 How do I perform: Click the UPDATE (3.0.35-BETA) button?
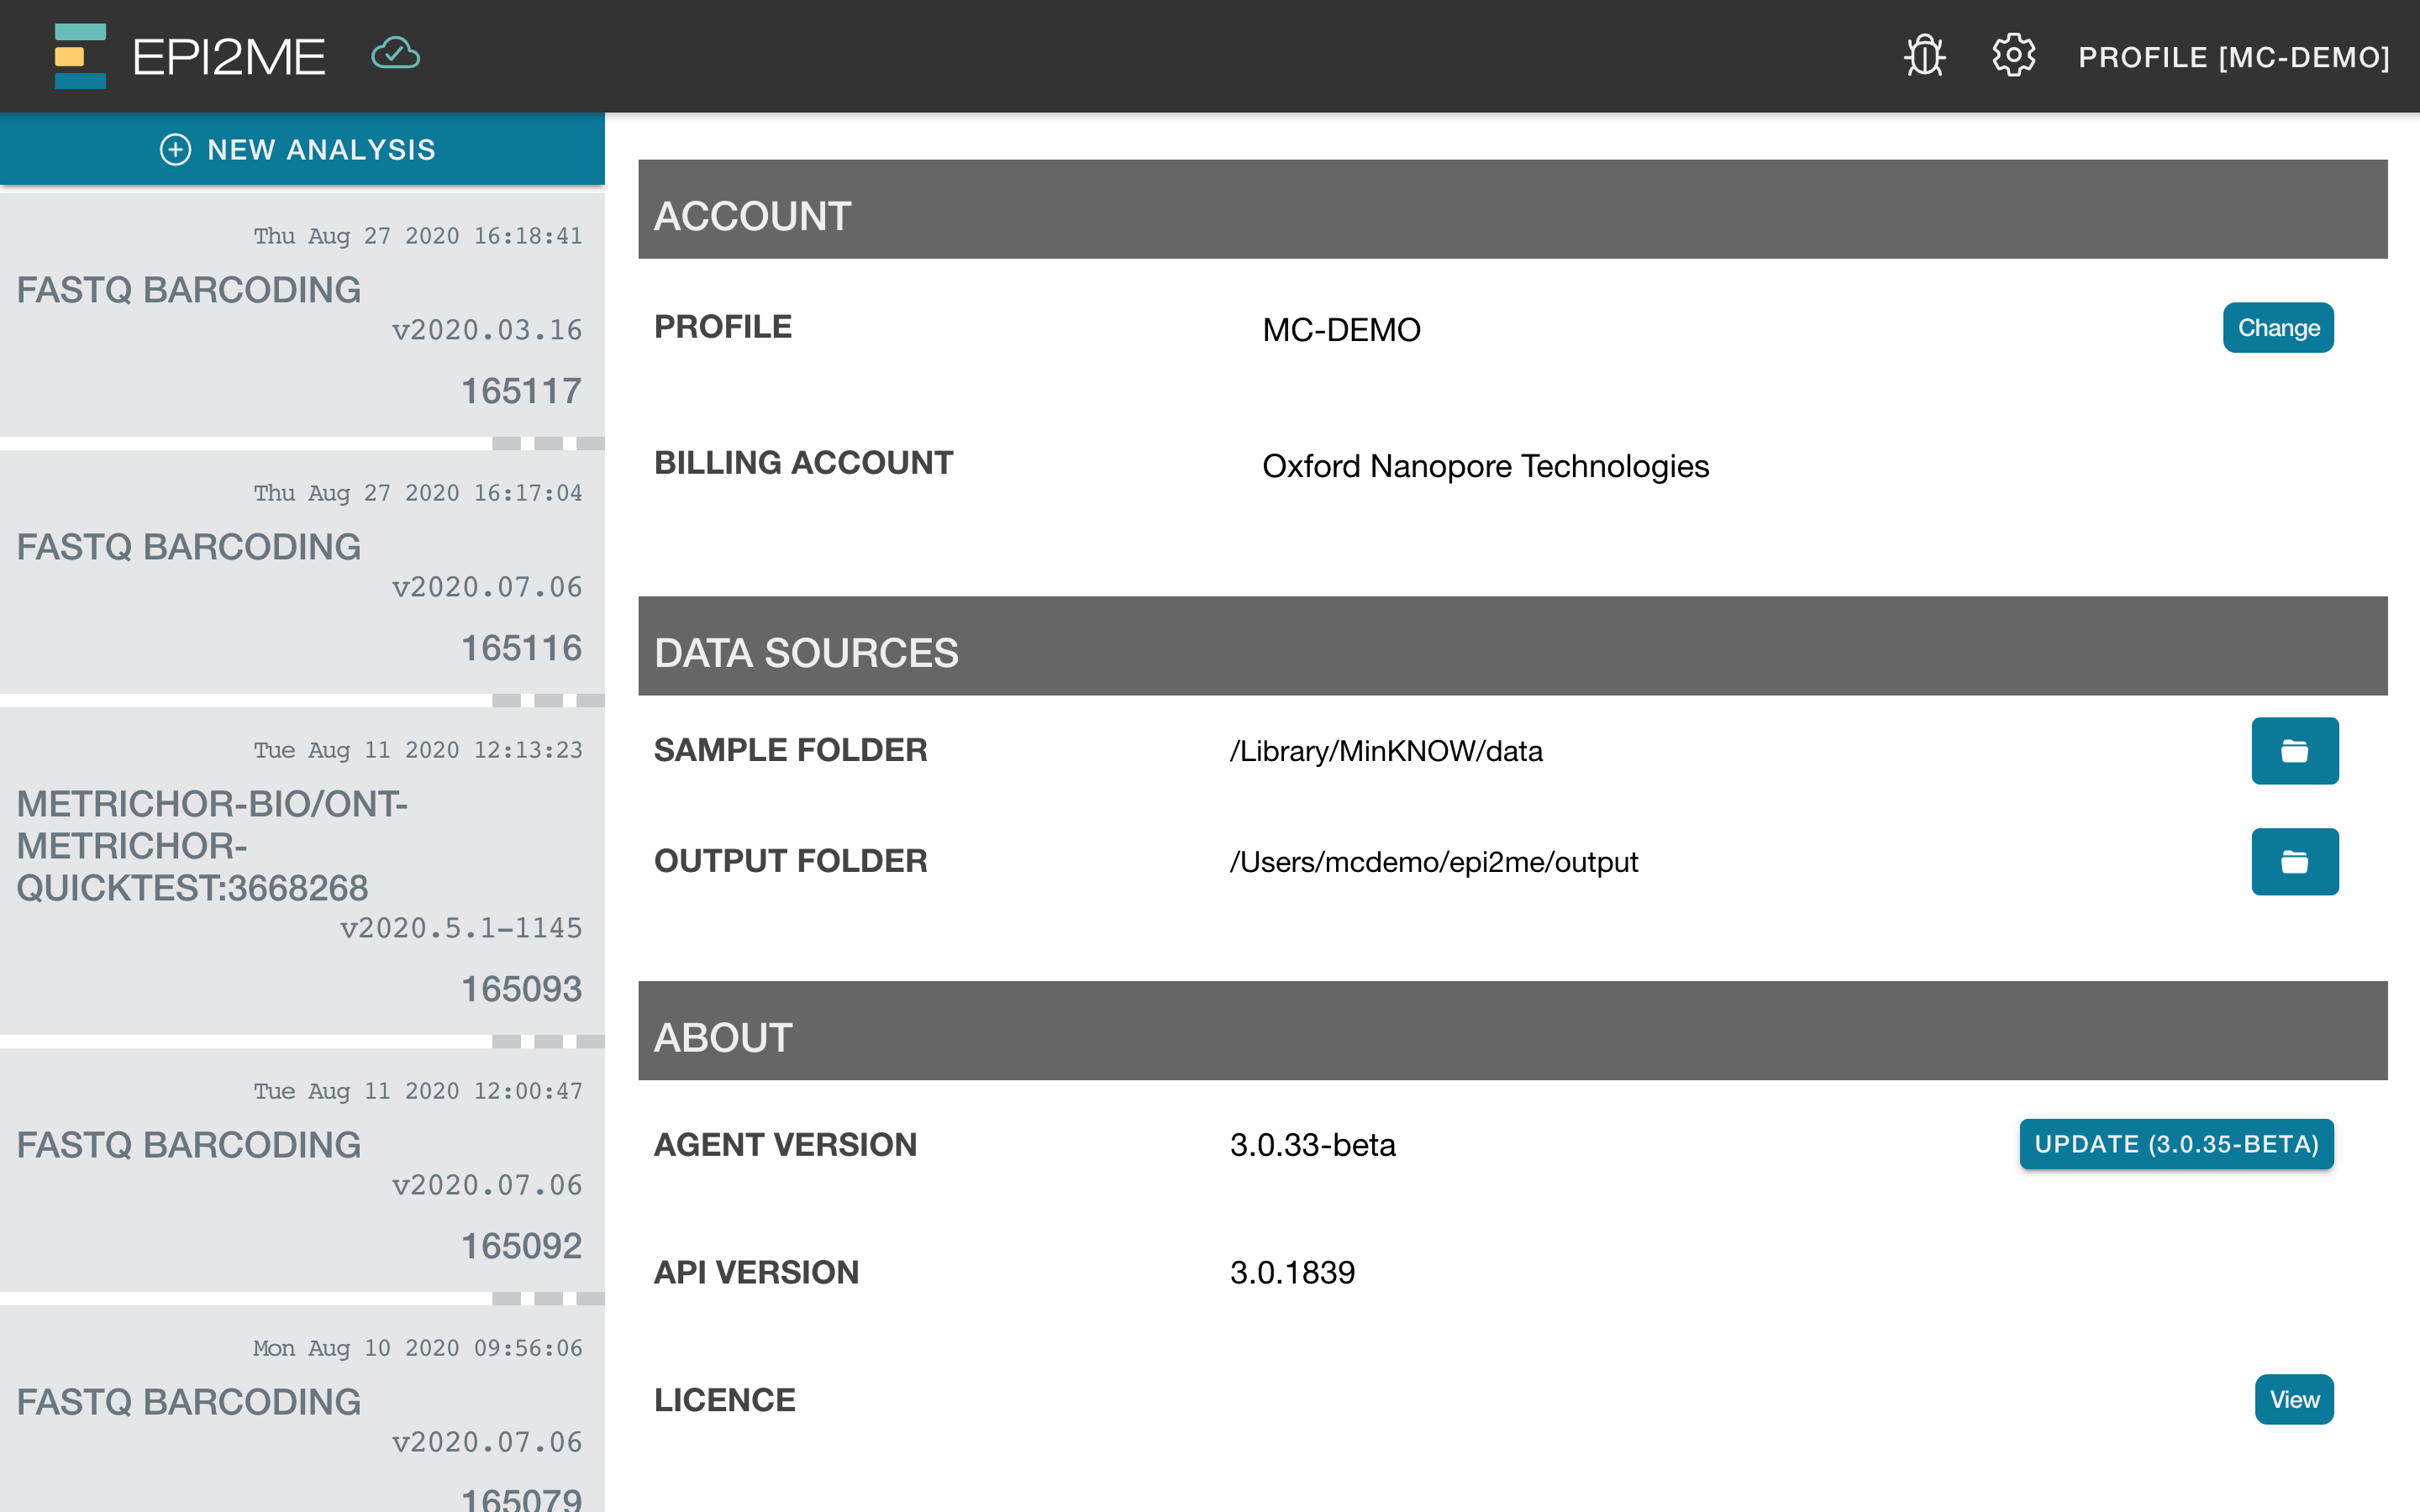pos(2176,1144)
